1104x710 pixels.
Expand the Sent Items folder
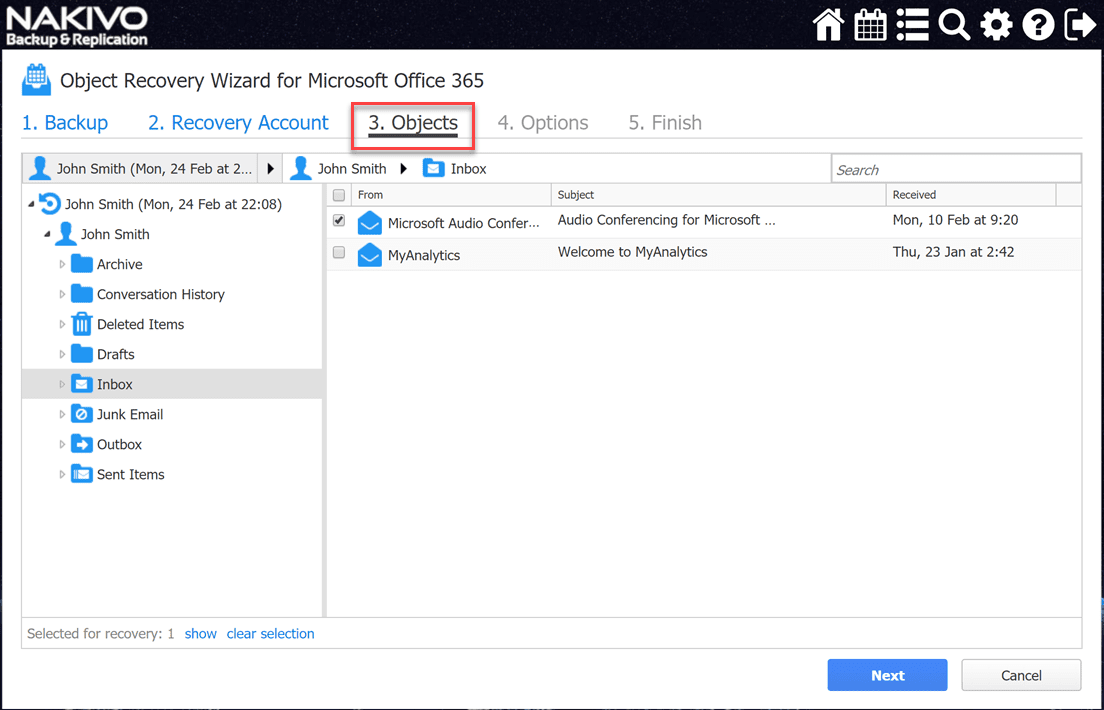tap(62, 474)
